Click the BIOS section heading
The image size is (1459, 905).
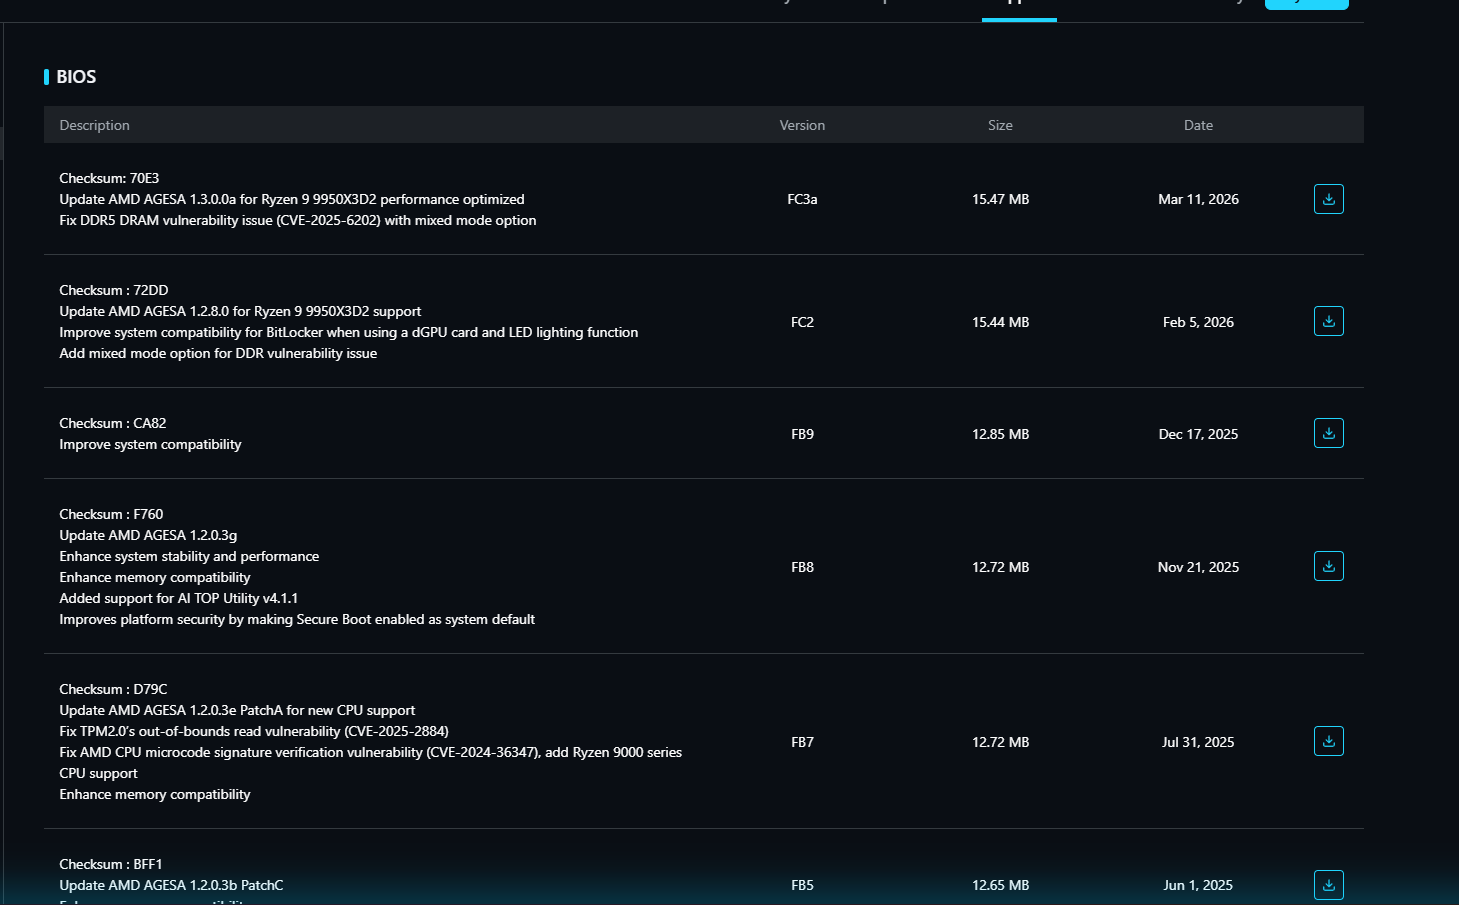click(76, 77)
